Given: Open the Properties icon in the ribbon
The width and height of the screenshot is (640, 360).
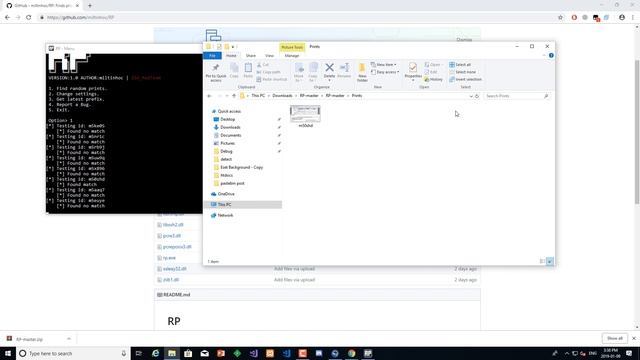Looking at the screenshot, I should pyautogui.click(x=413, y=68).
